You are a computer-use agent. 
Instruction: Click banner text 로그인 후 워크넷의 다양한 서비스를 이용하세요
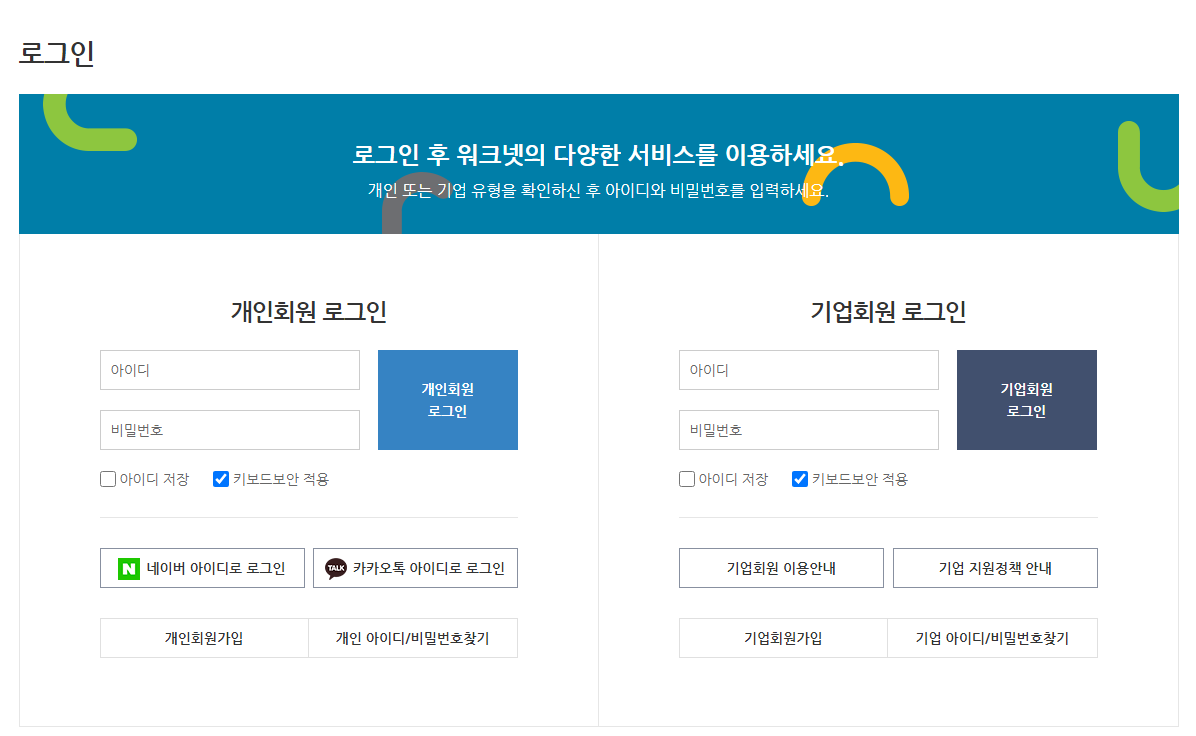598,155
